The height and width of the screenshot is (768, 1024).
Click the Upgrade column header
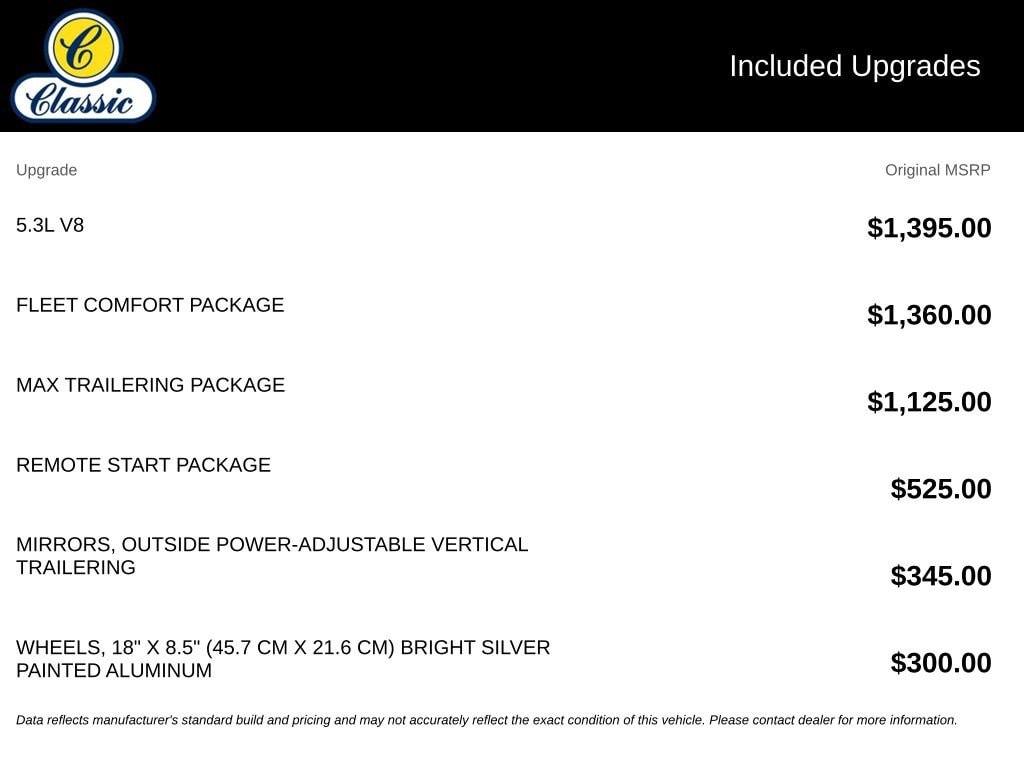point(46,170)
